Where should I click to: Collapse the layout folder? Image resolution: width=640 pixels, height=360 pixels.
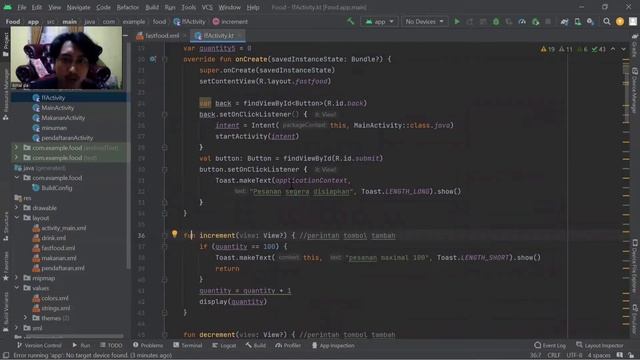[x=16, y=218]
